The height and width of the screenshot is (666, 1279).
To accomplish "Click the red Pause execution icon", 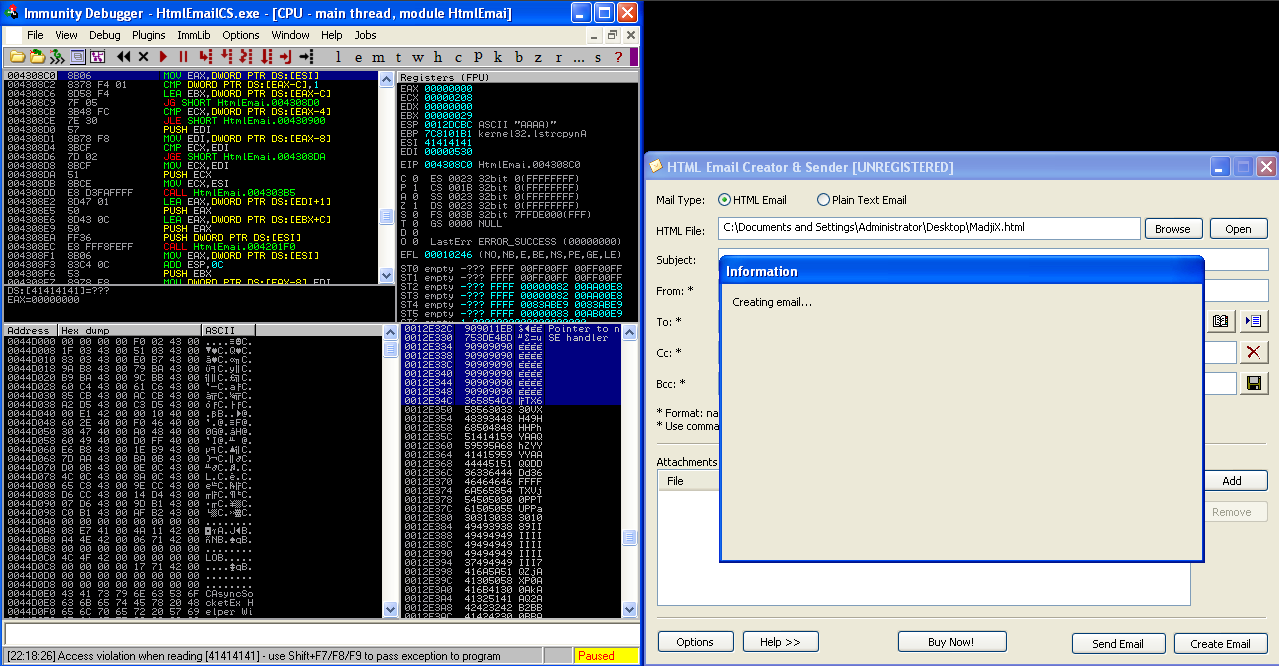I will pos(183,57).
